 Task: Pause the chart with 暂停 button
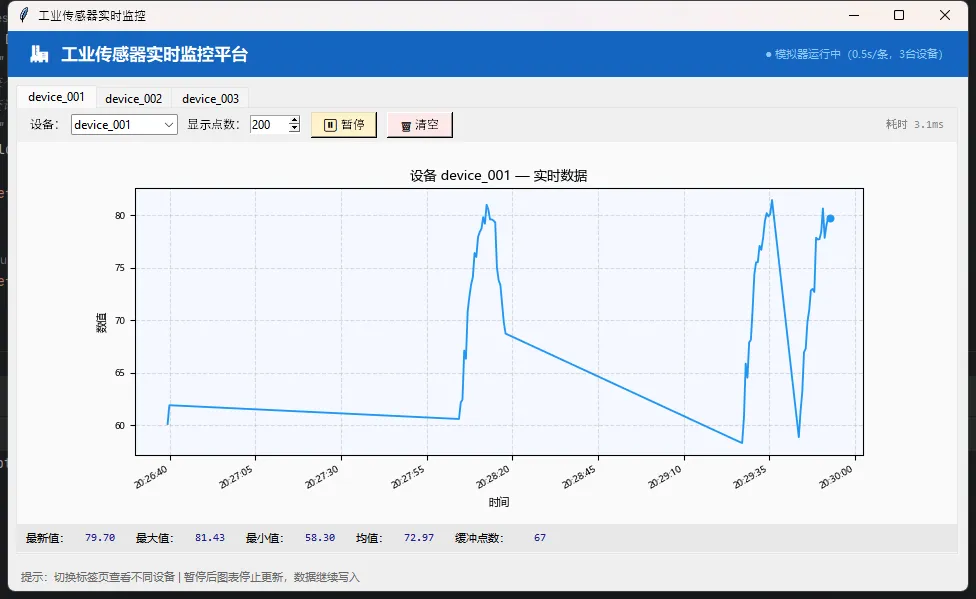point(344,125)
